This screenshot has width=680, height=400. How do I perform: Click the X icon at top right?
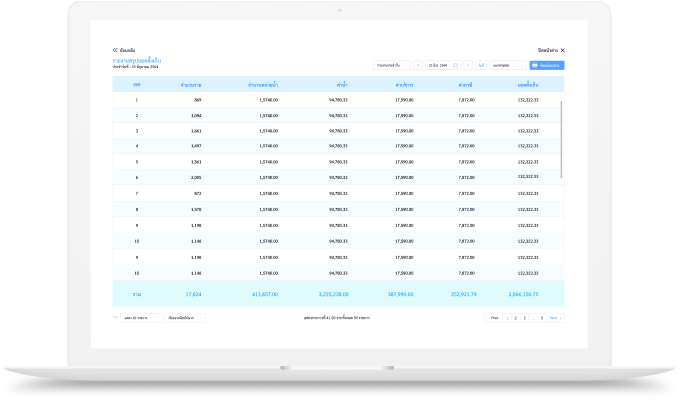pyautogui.click(x=562, y=50)
